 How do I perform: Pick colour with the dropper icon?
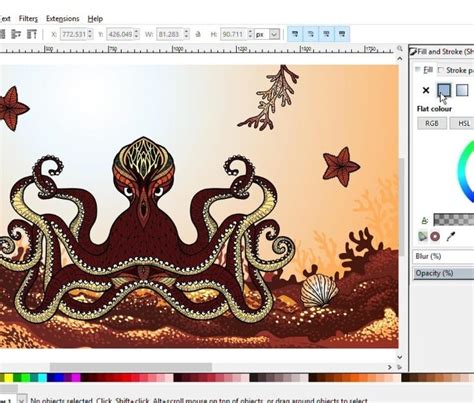point(451,236)
